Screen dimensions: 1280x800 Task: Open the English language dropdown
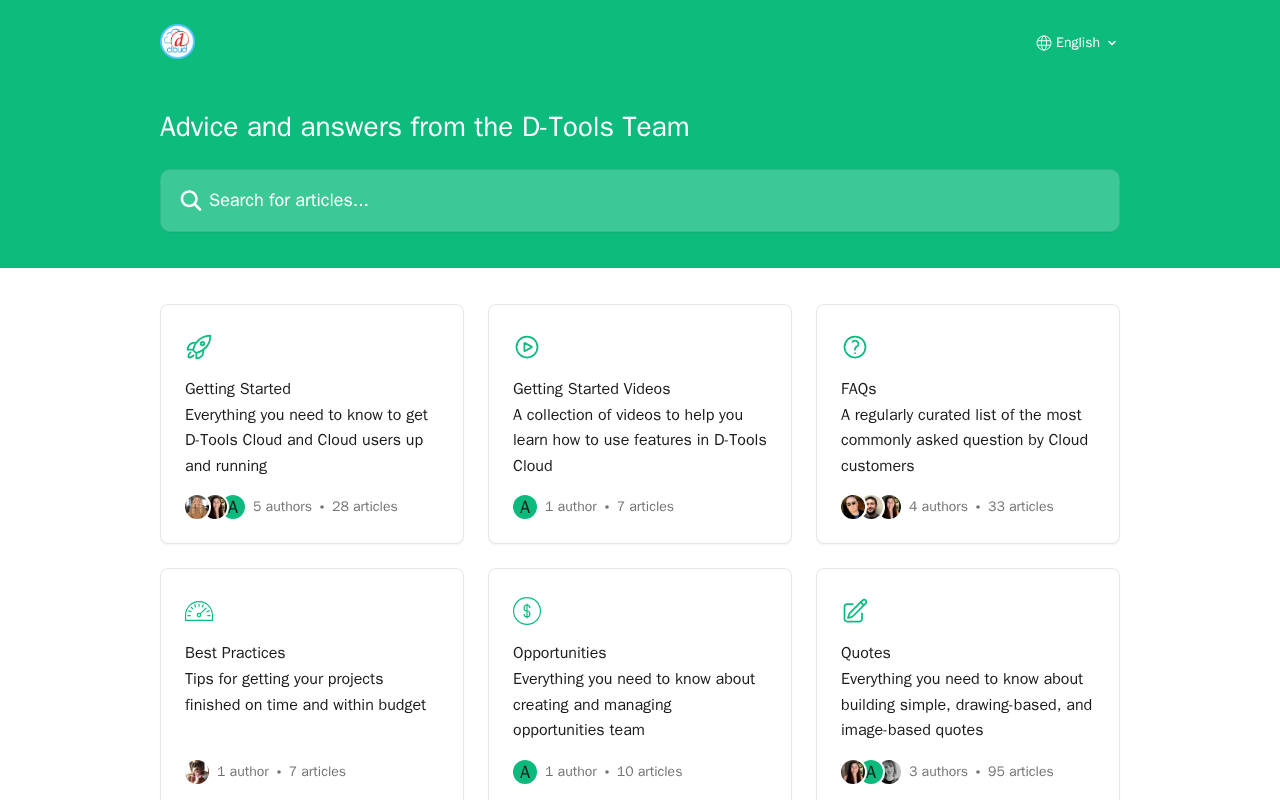coord(1077,43)
